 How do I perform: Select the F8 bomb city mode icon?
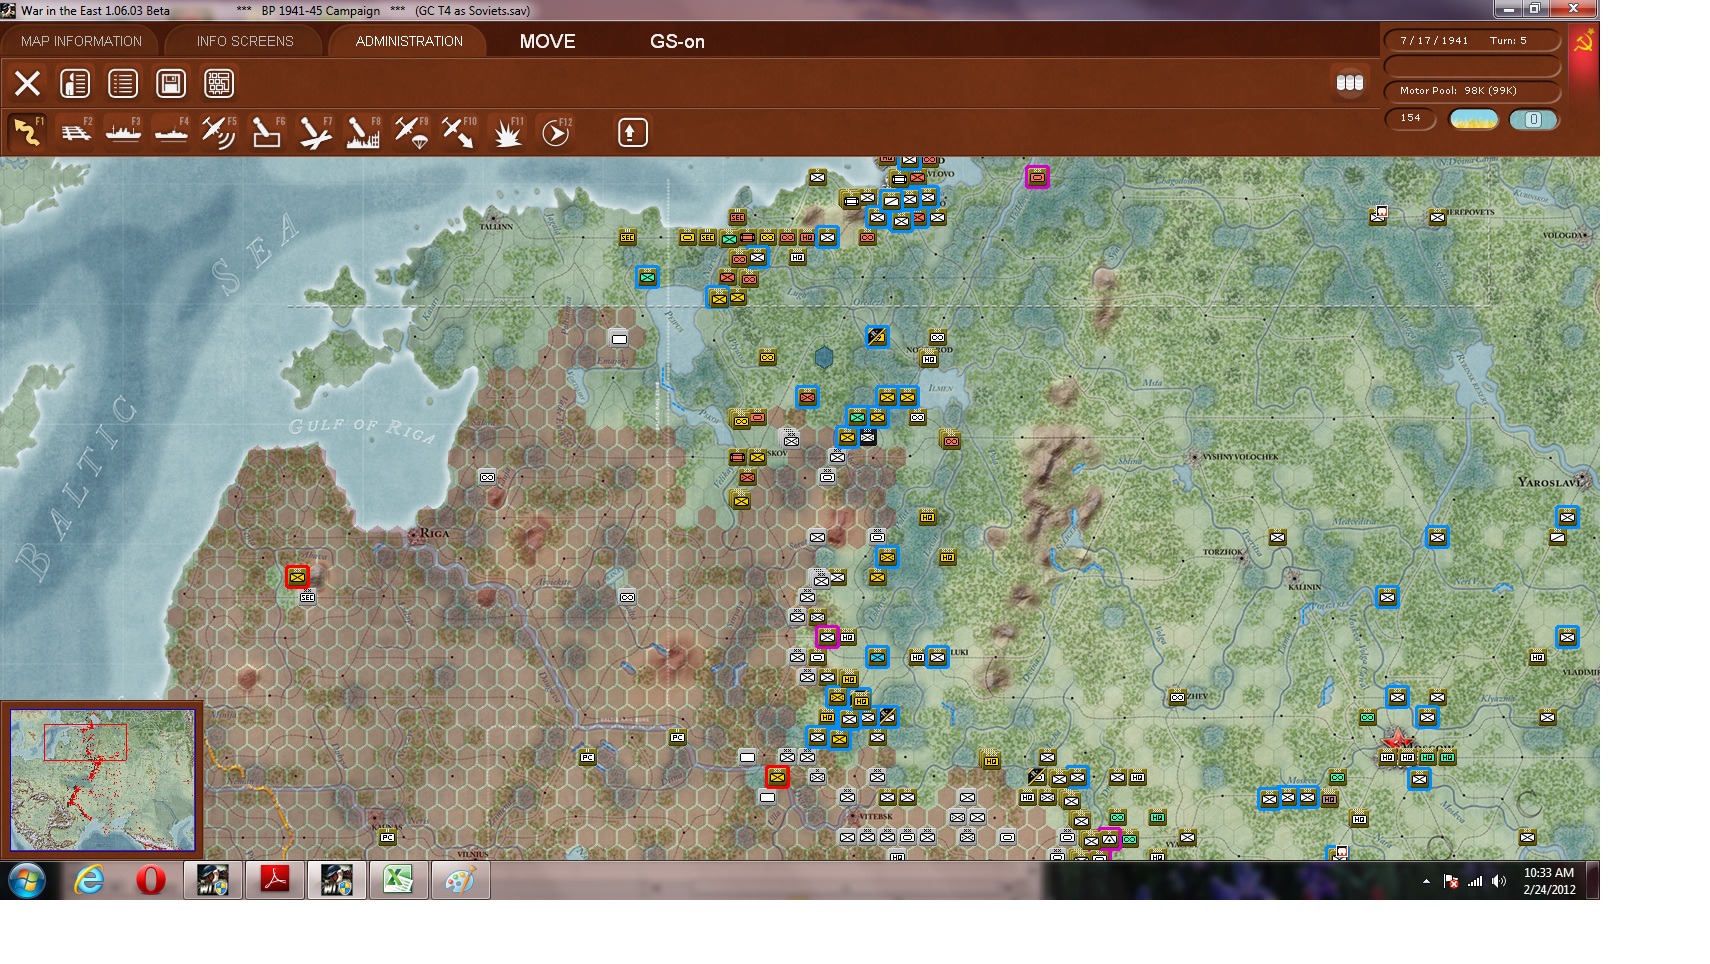coord(363,132)
